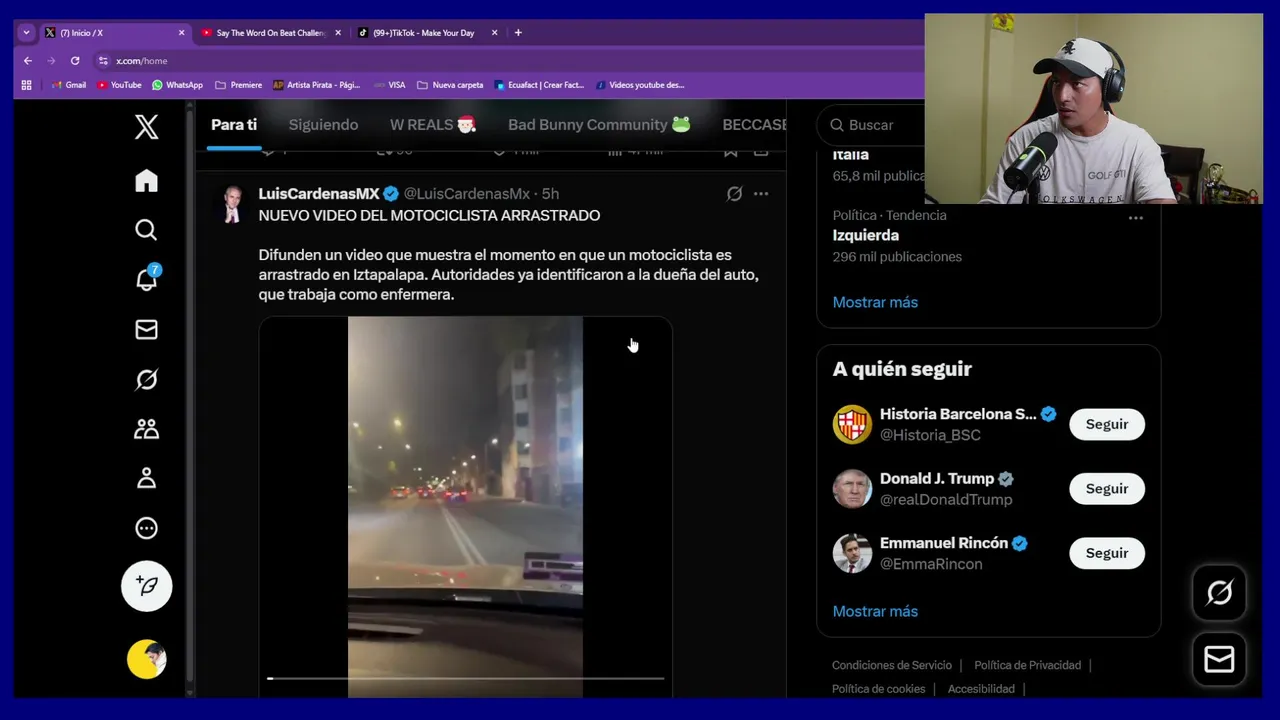
Task: Open Videos youtube des... bookmark
Action: 640,85
